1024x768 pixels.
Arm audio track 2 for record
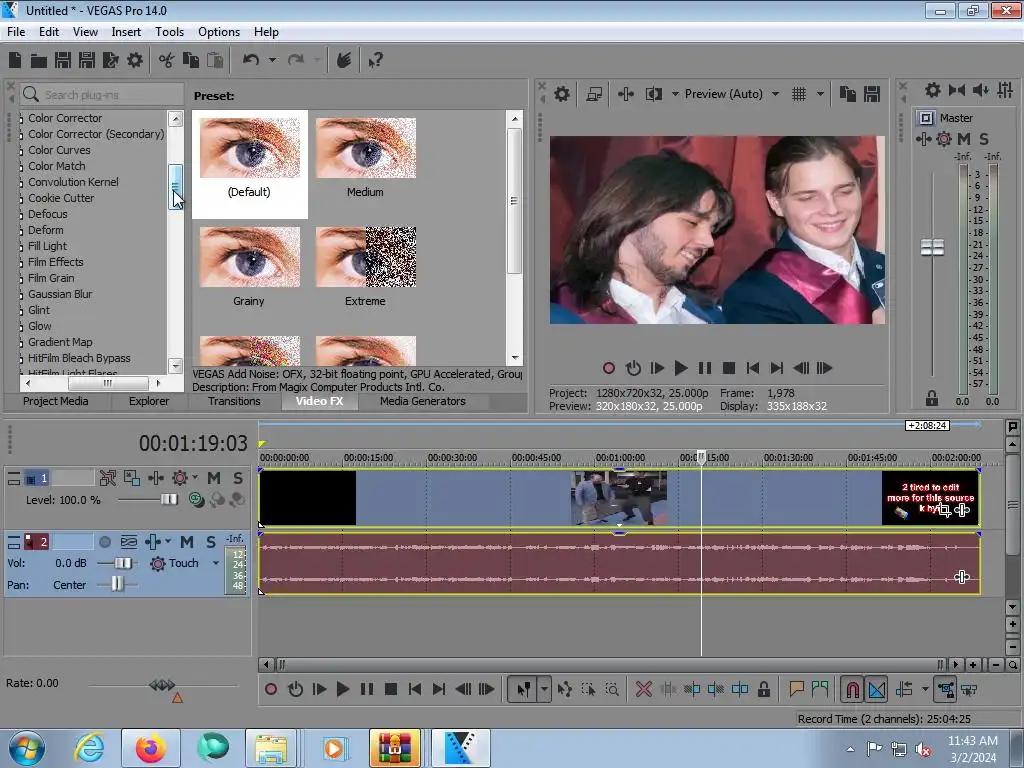pyautogui.click(x=104, y=541)
